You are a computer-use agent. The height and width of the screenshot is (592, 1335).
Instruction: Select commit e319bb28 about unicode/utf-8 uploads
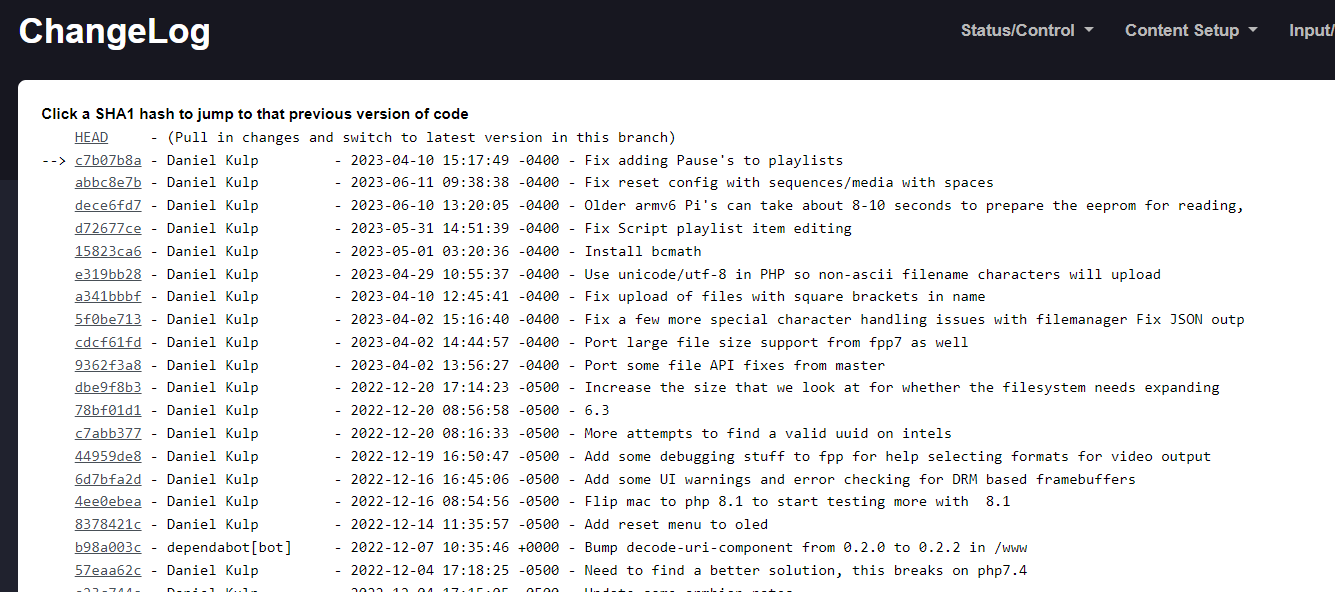tap(108, 273)
